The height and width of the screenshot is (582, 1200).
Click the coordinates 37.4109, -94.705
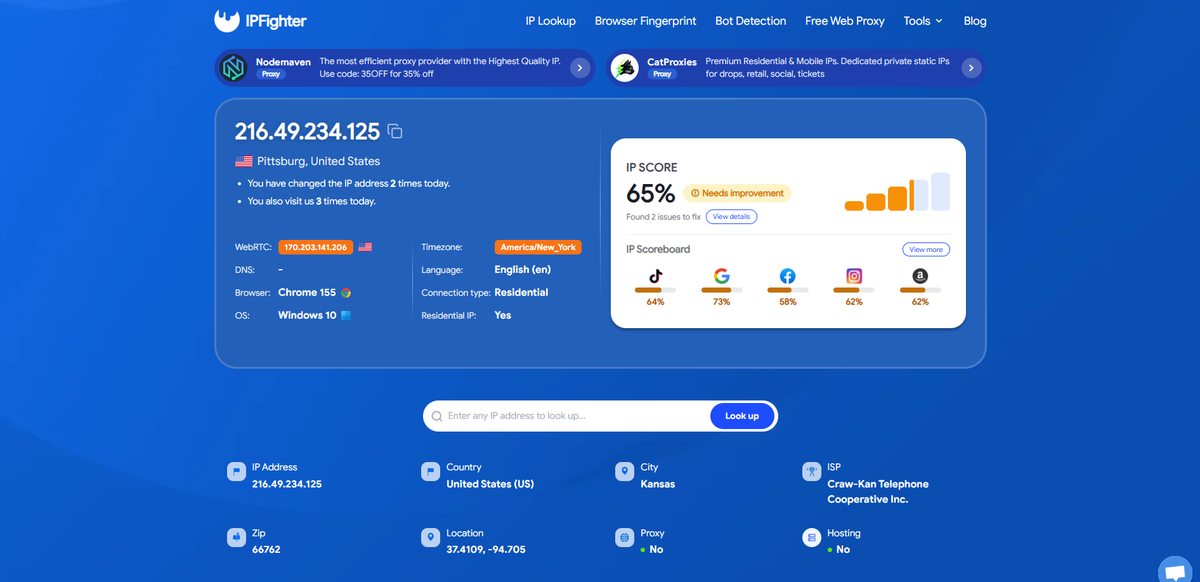click(486, 550)
